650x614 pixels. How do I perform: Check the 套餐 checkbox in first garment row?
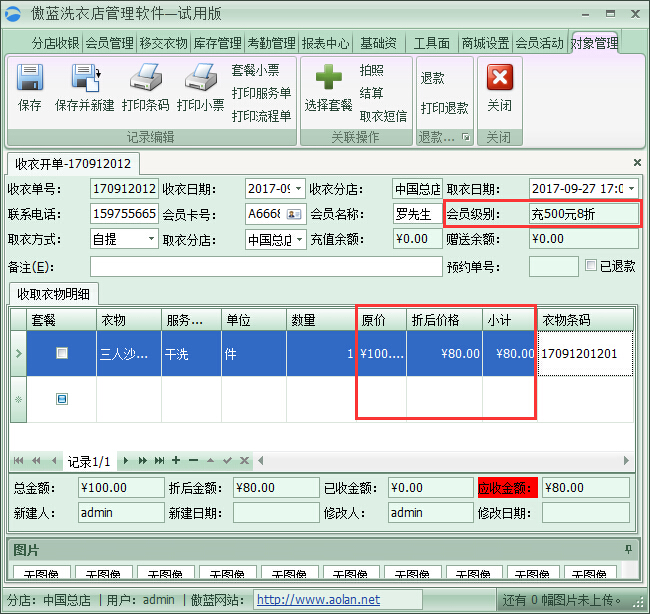click(62, 353)
